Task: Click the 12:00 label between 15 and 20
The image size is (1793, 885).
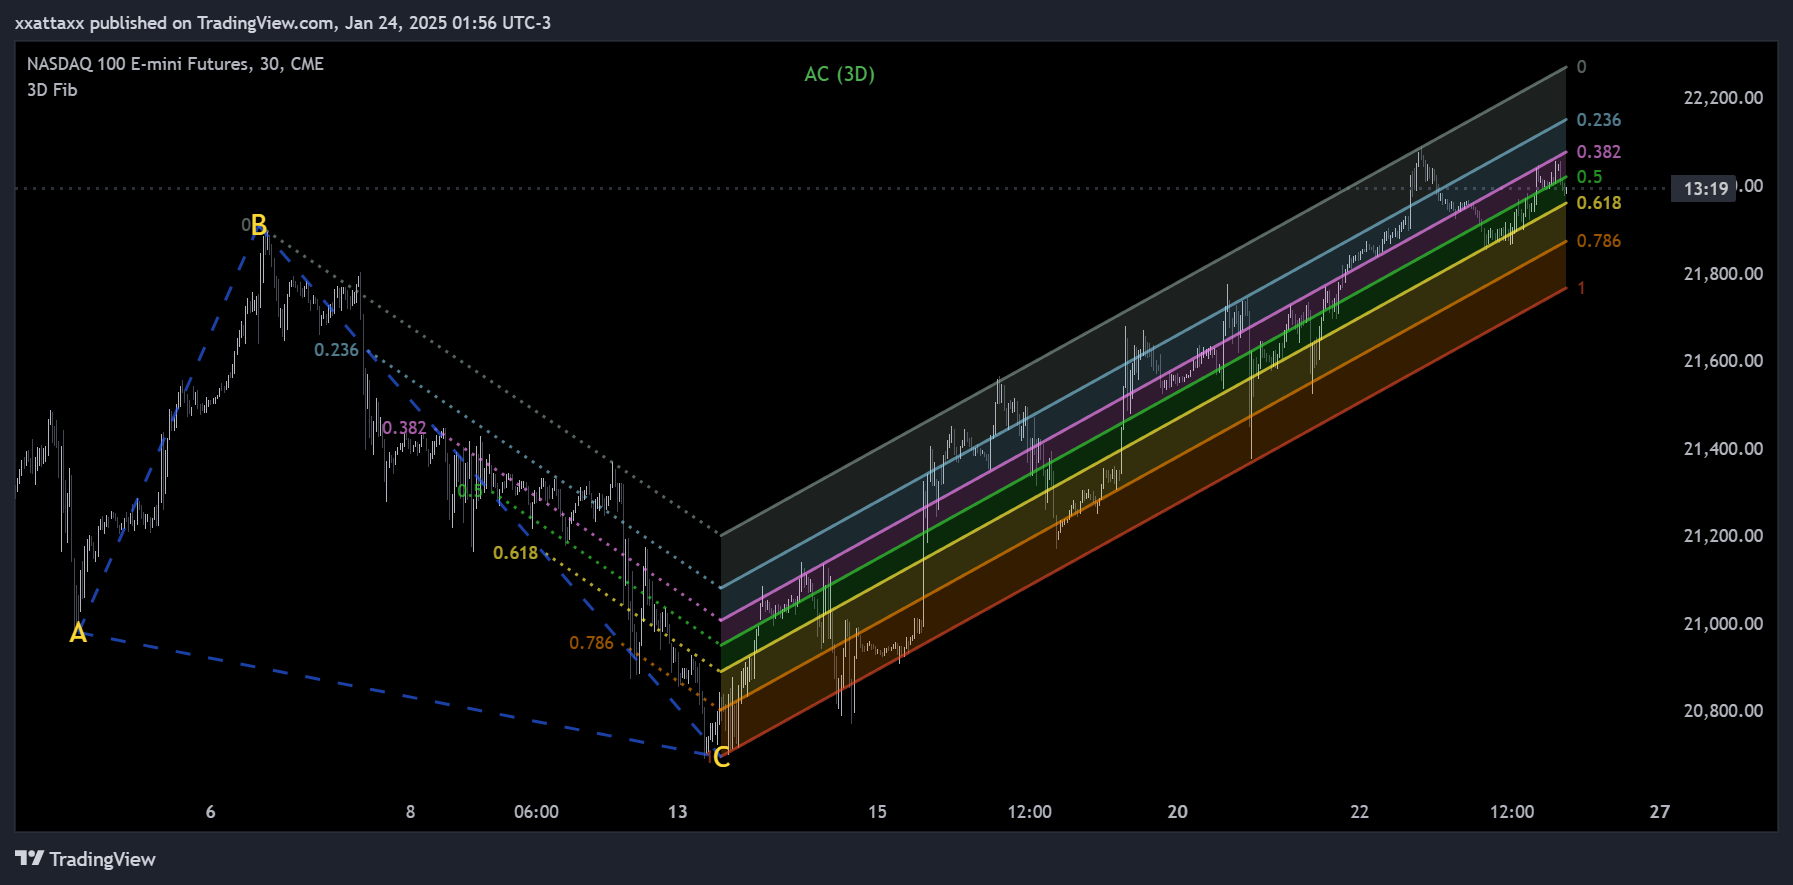Action: pyautogui.click(x=1029, y=812)
